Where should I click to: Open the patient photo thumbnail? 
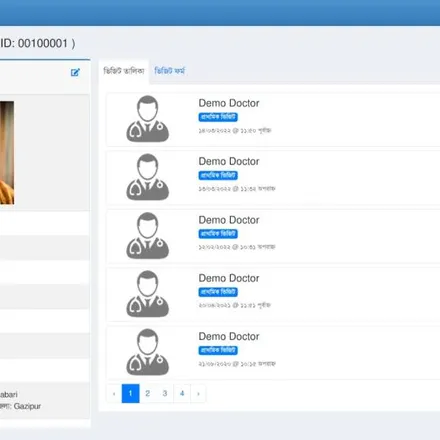(x=7, y=153)
